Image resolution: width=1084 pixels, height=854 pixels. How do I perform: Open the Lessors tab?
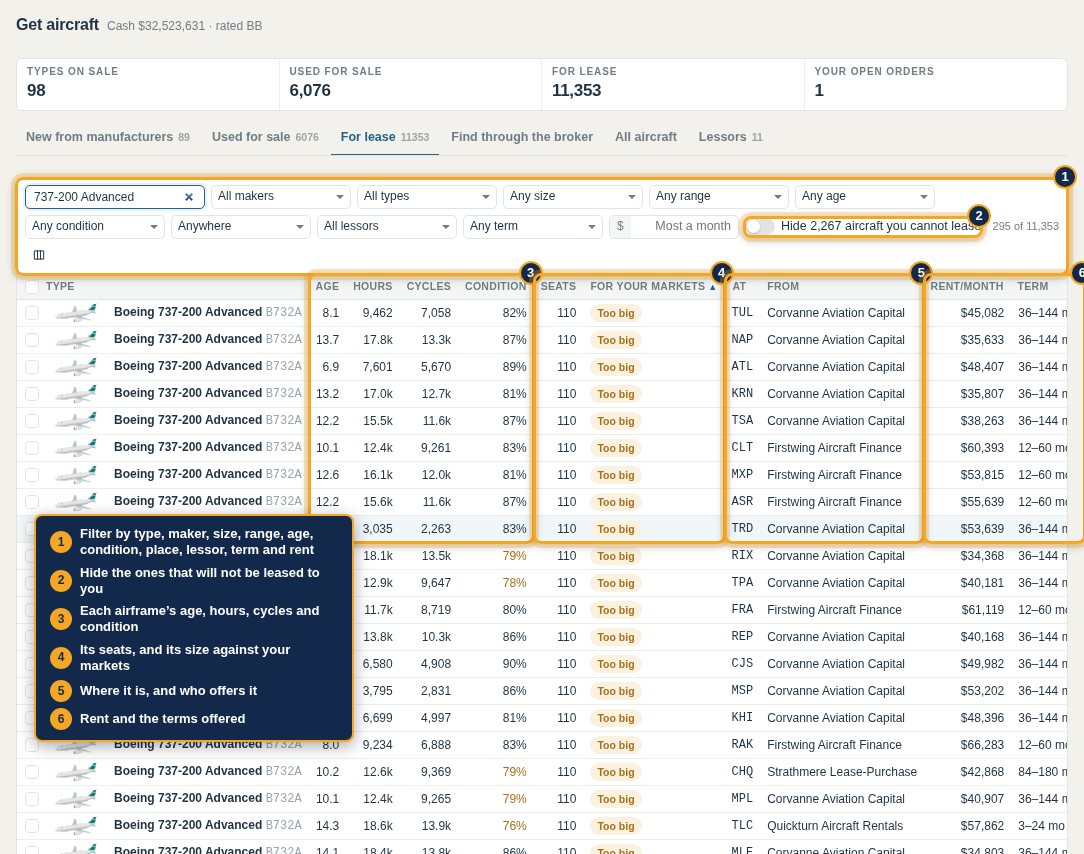pos(730,137)
